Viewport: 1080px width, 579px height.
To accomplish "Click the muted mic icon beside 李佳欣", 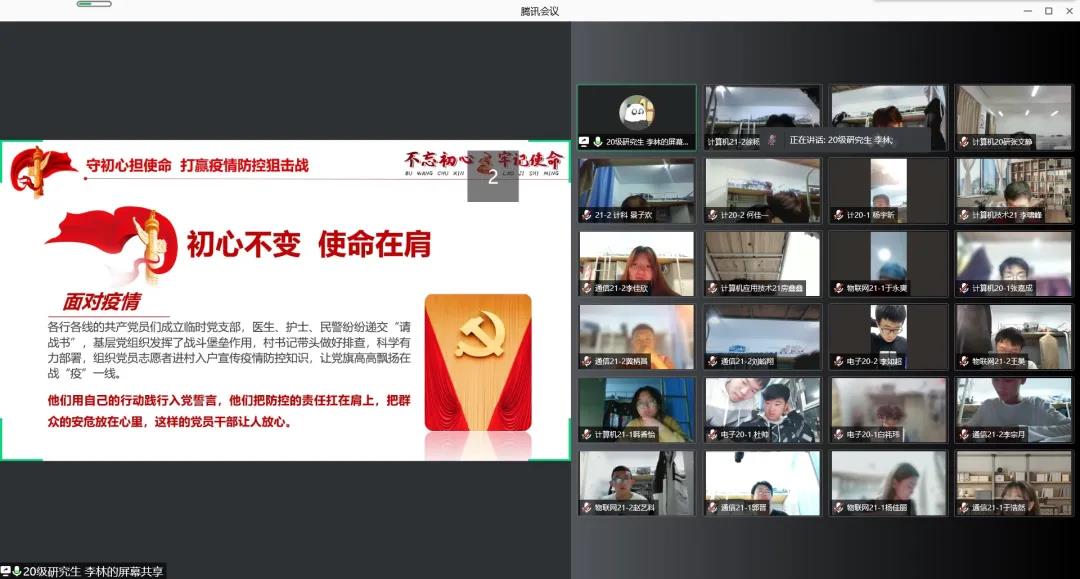I will [x=587, y=288].
